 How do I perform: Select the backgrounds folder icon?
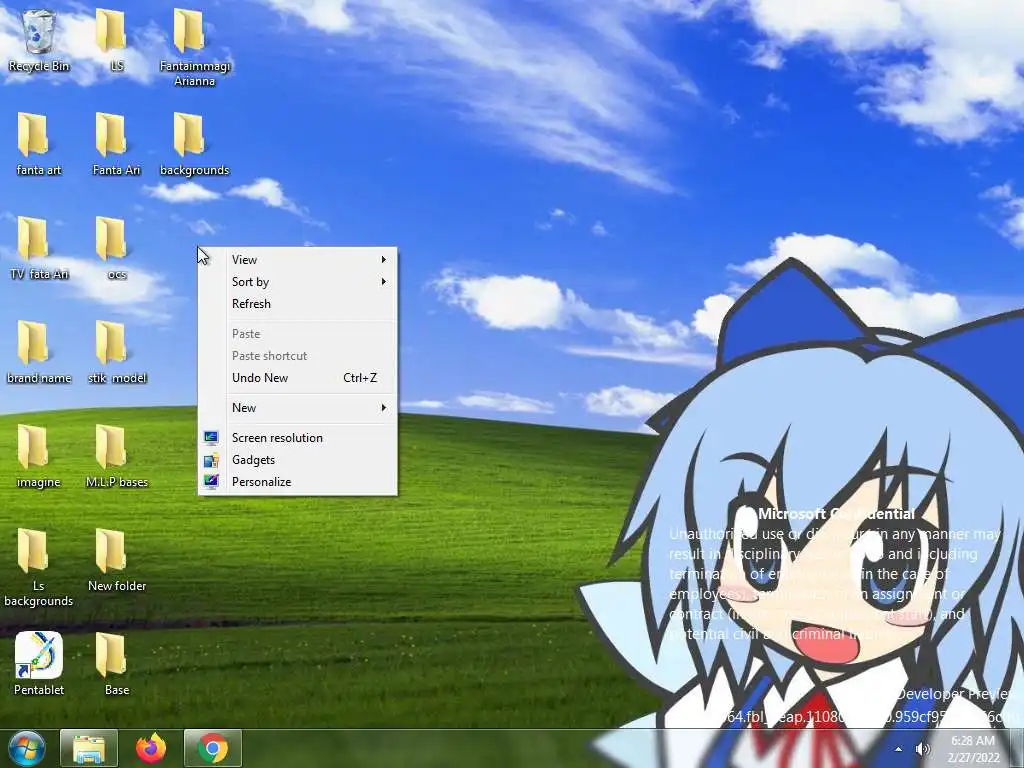(x=195, y=144)
